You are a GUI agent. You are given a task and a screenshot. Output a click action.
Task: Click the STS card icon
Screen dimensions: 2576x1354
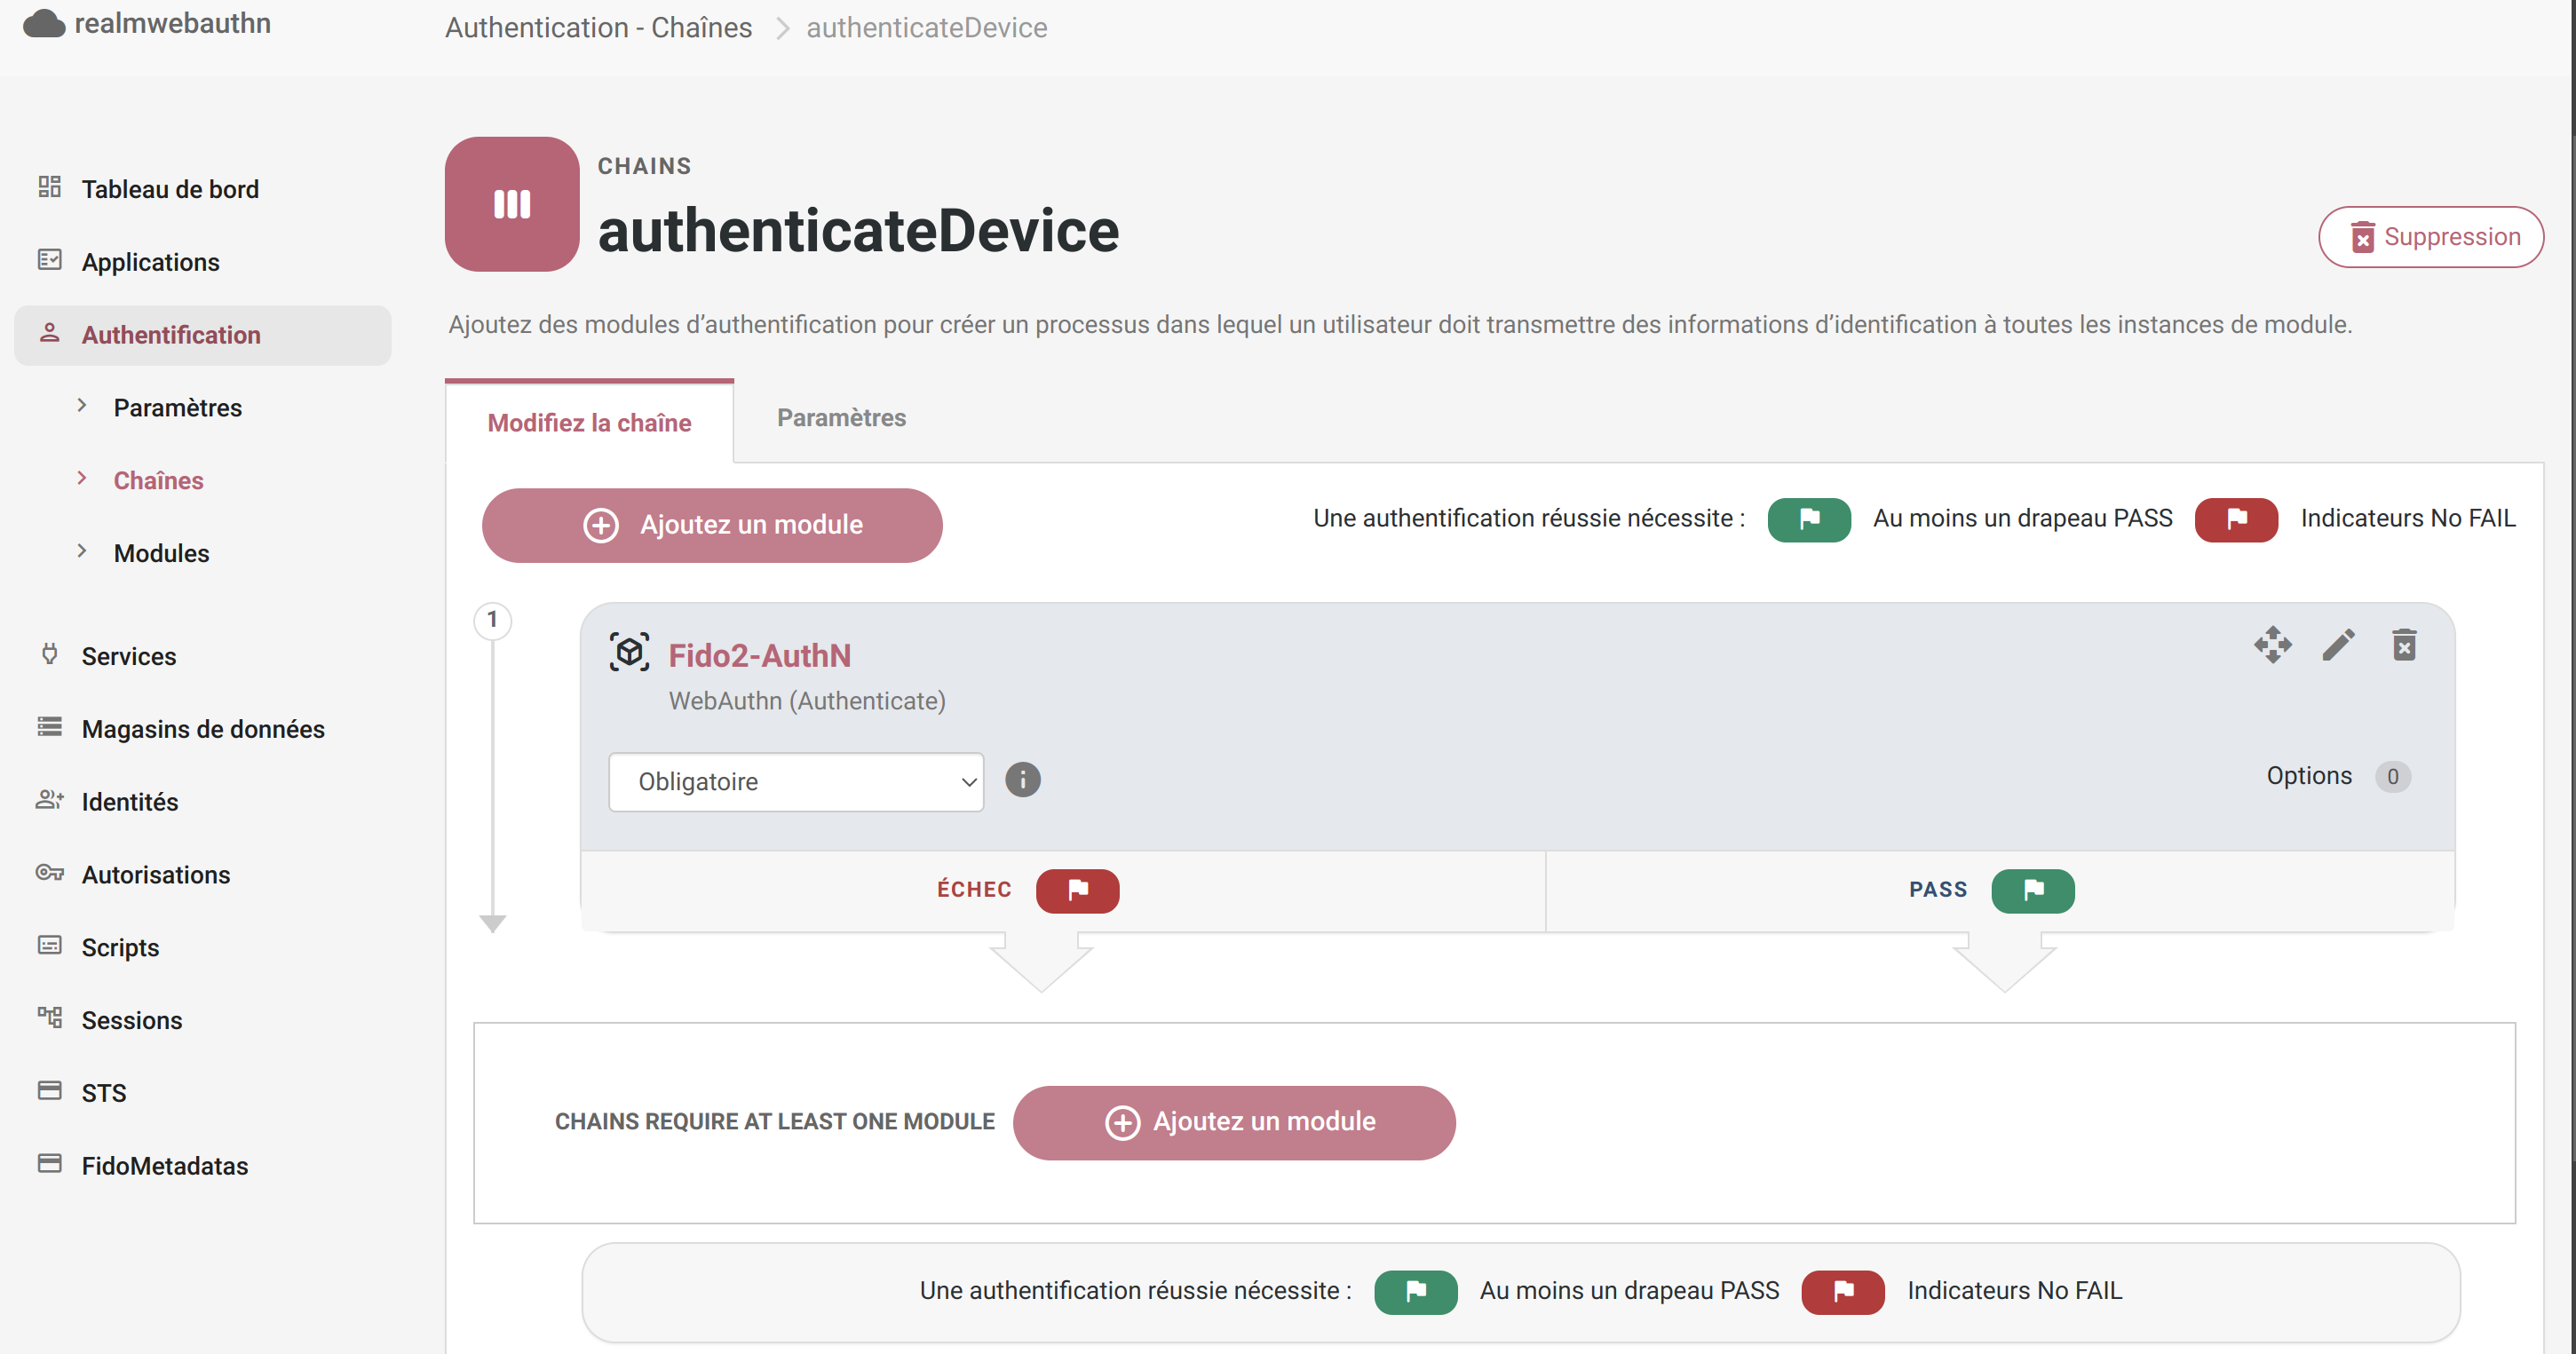[x=50, y=1091]
